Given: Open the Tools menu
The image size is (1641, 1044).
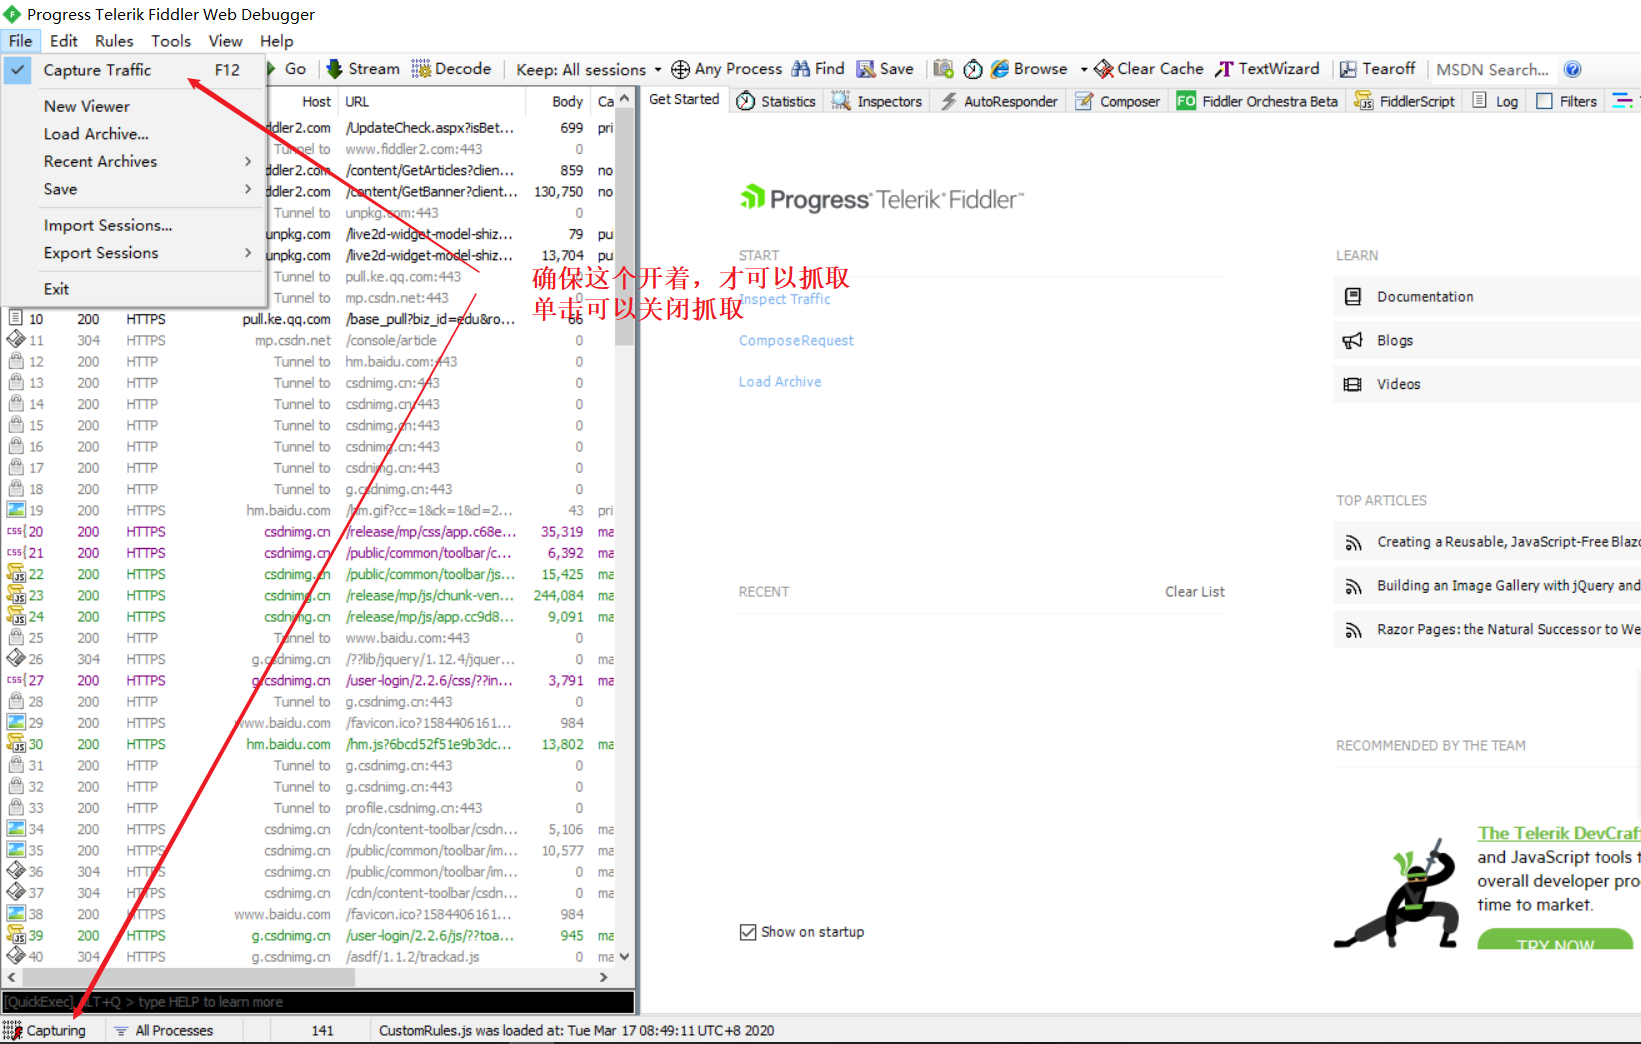Looking at the screenshot, I should [x=171, y=41].
